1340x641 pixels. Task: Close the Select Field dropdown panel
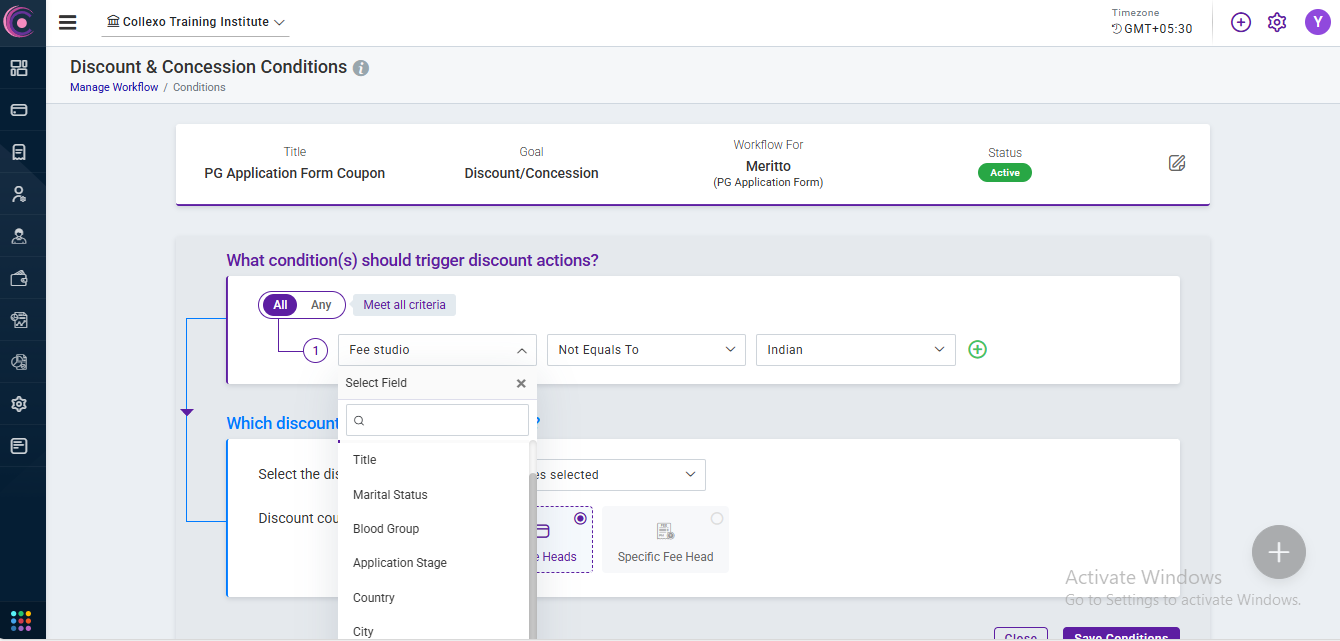[x=521, y=383]
